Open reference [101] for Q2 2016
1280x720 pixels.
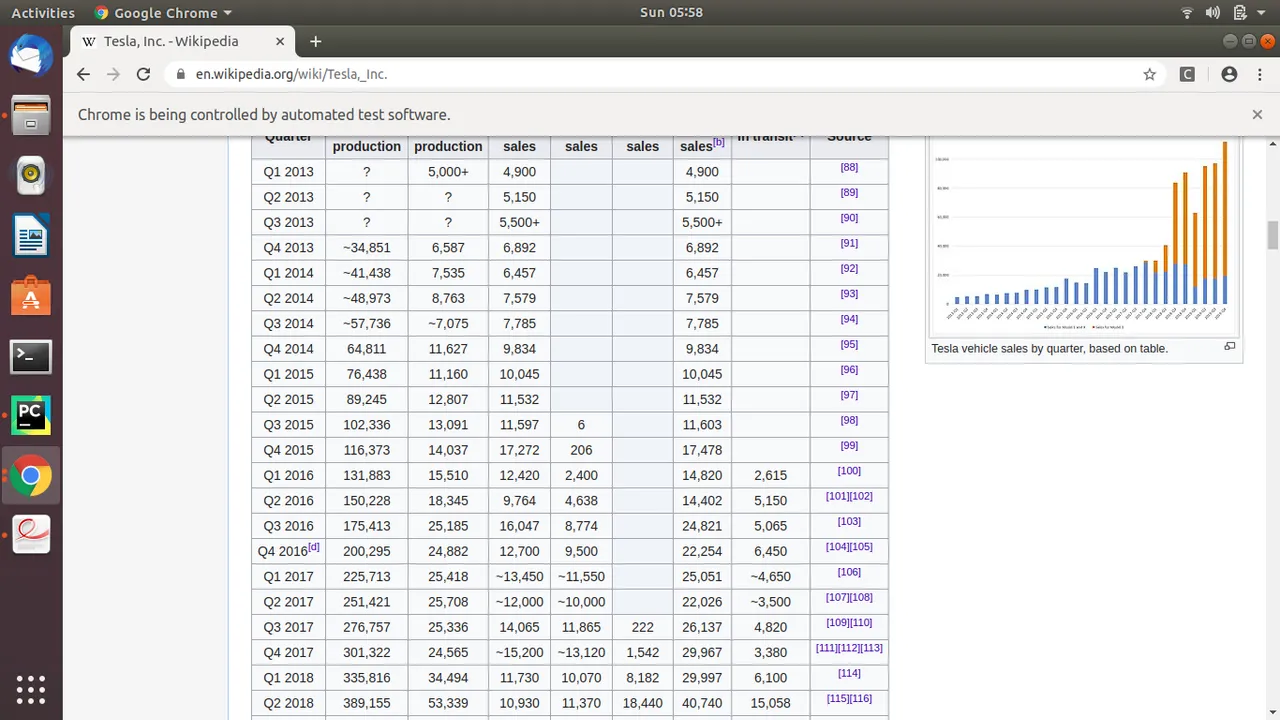point(837,497)
